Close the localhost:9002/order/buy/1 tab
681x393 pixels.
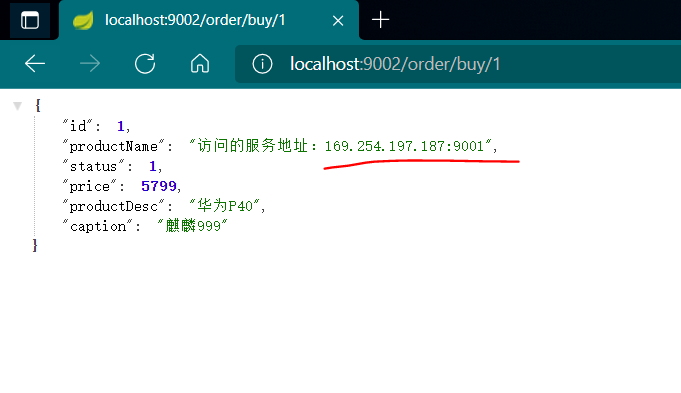click(338, 20)
